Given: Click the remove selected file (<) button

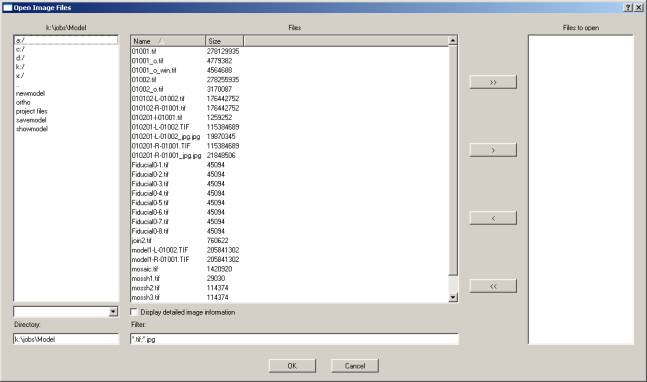Looking at the screenshot, I should coord(493,218).
